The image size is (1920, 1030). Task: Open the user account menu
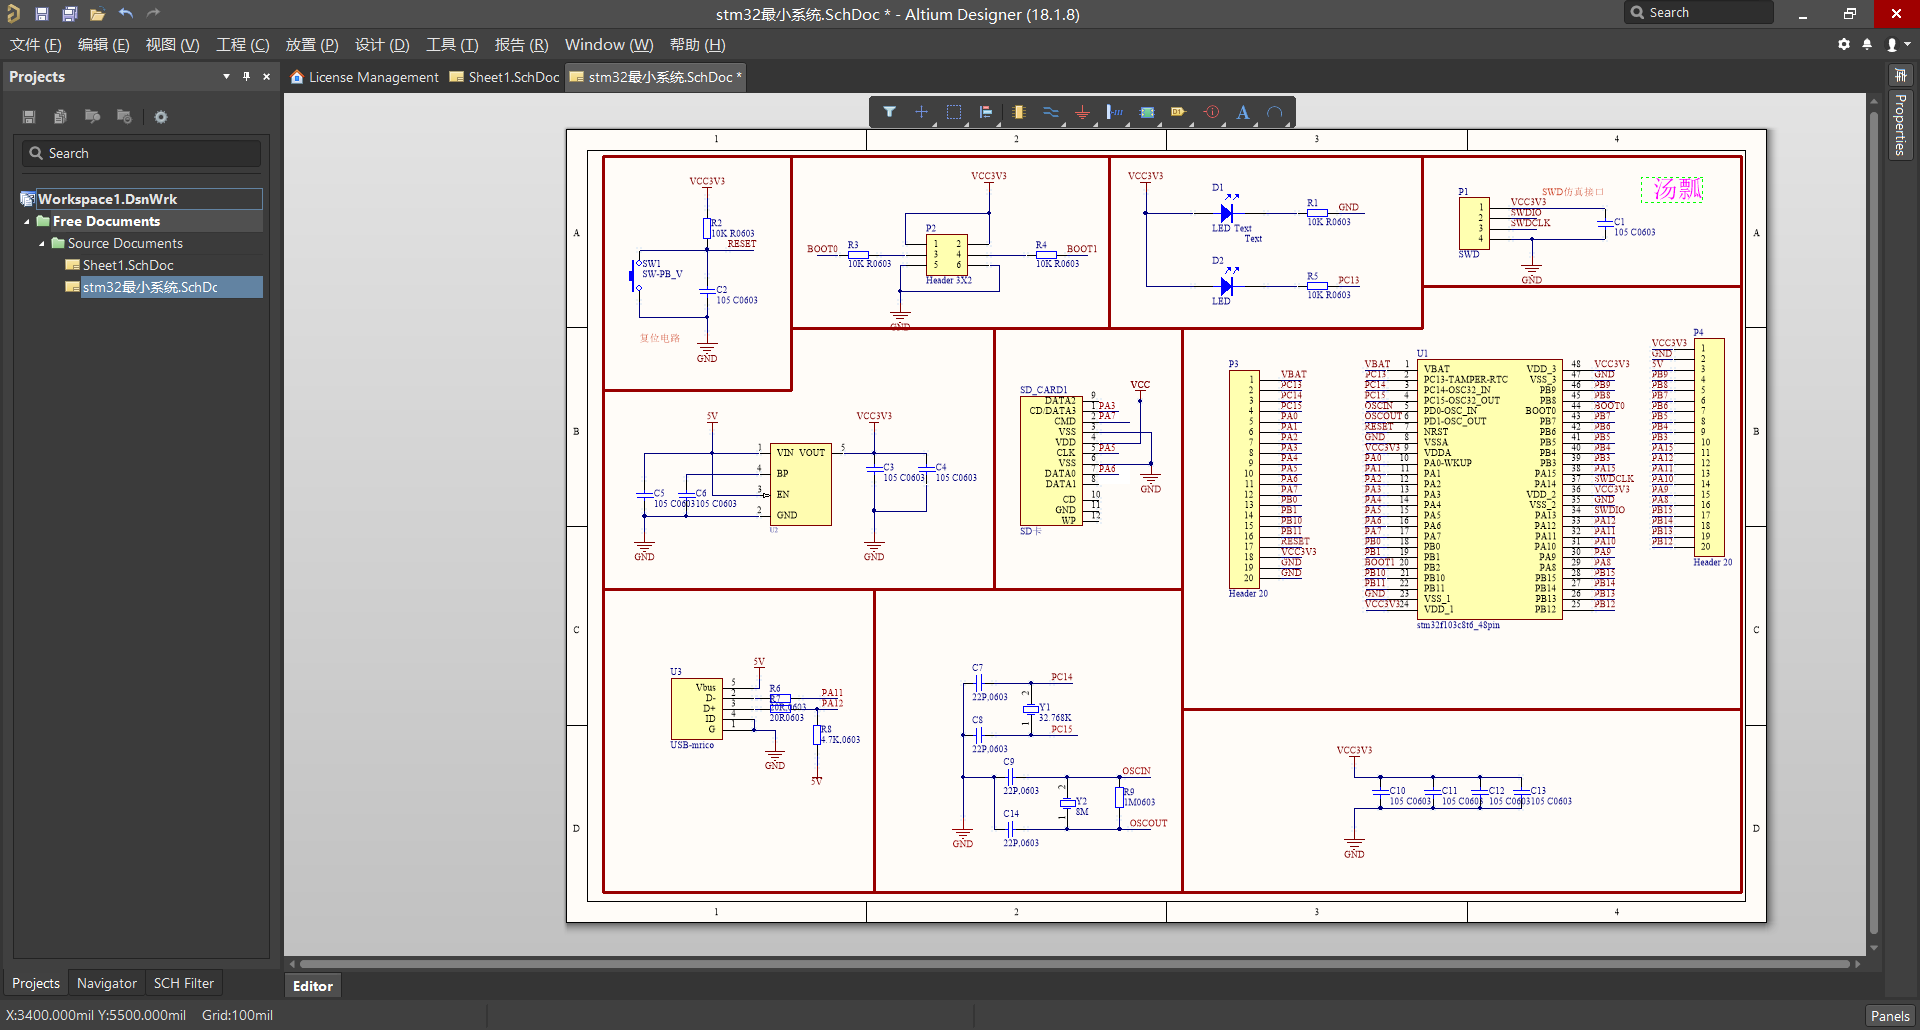[x=1897, y=44]
